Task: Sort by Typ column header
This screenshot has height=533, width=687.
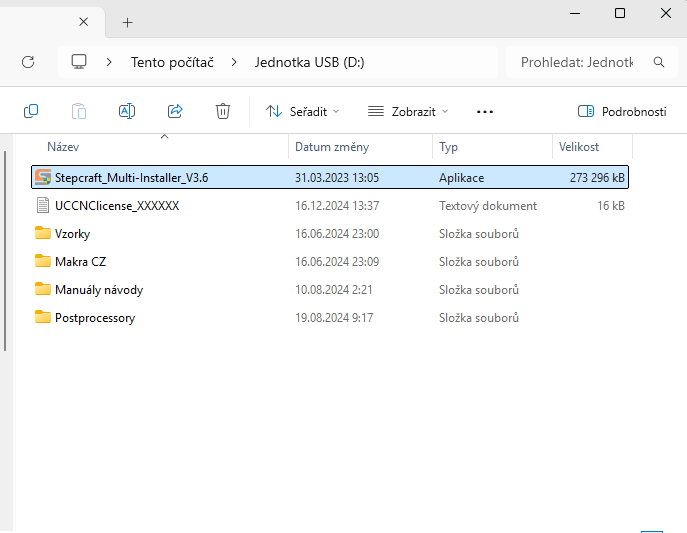Action: (448, 147)
